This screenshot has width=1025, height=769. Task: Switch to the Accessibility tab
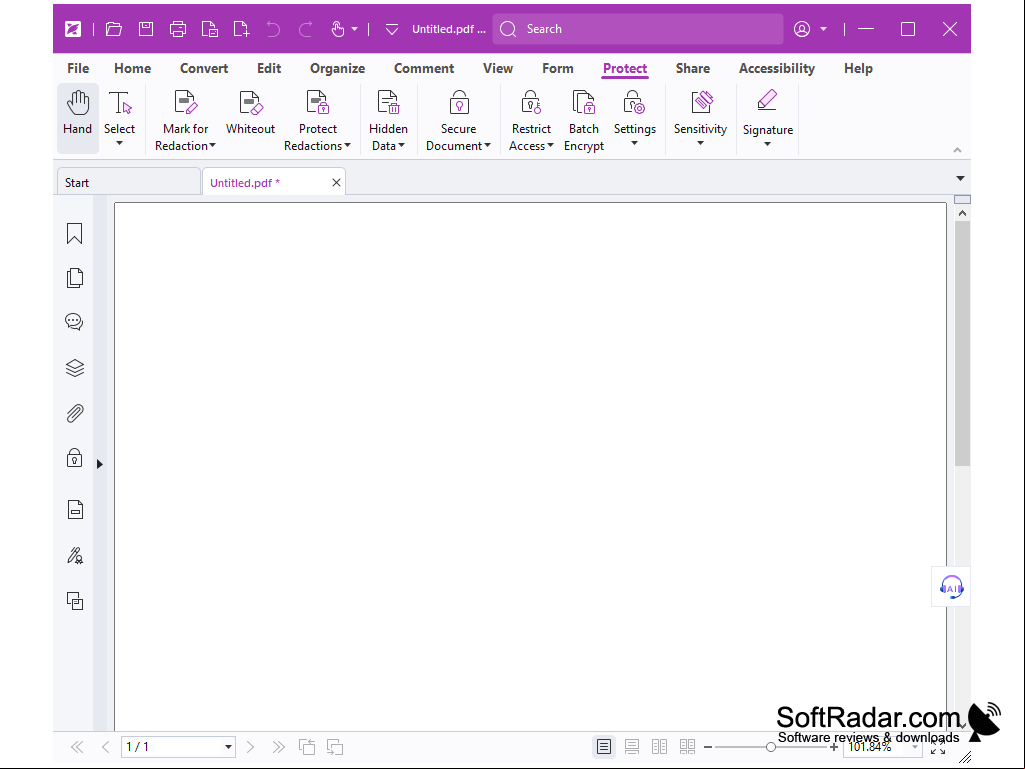point(777,68)
